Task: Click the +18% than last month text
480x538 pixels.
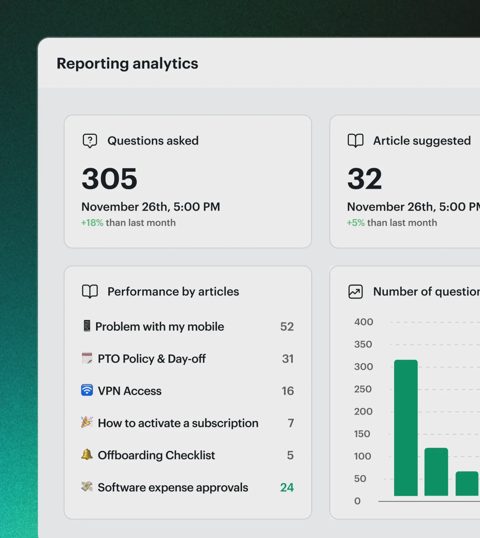Action: [x=128, y=223]
